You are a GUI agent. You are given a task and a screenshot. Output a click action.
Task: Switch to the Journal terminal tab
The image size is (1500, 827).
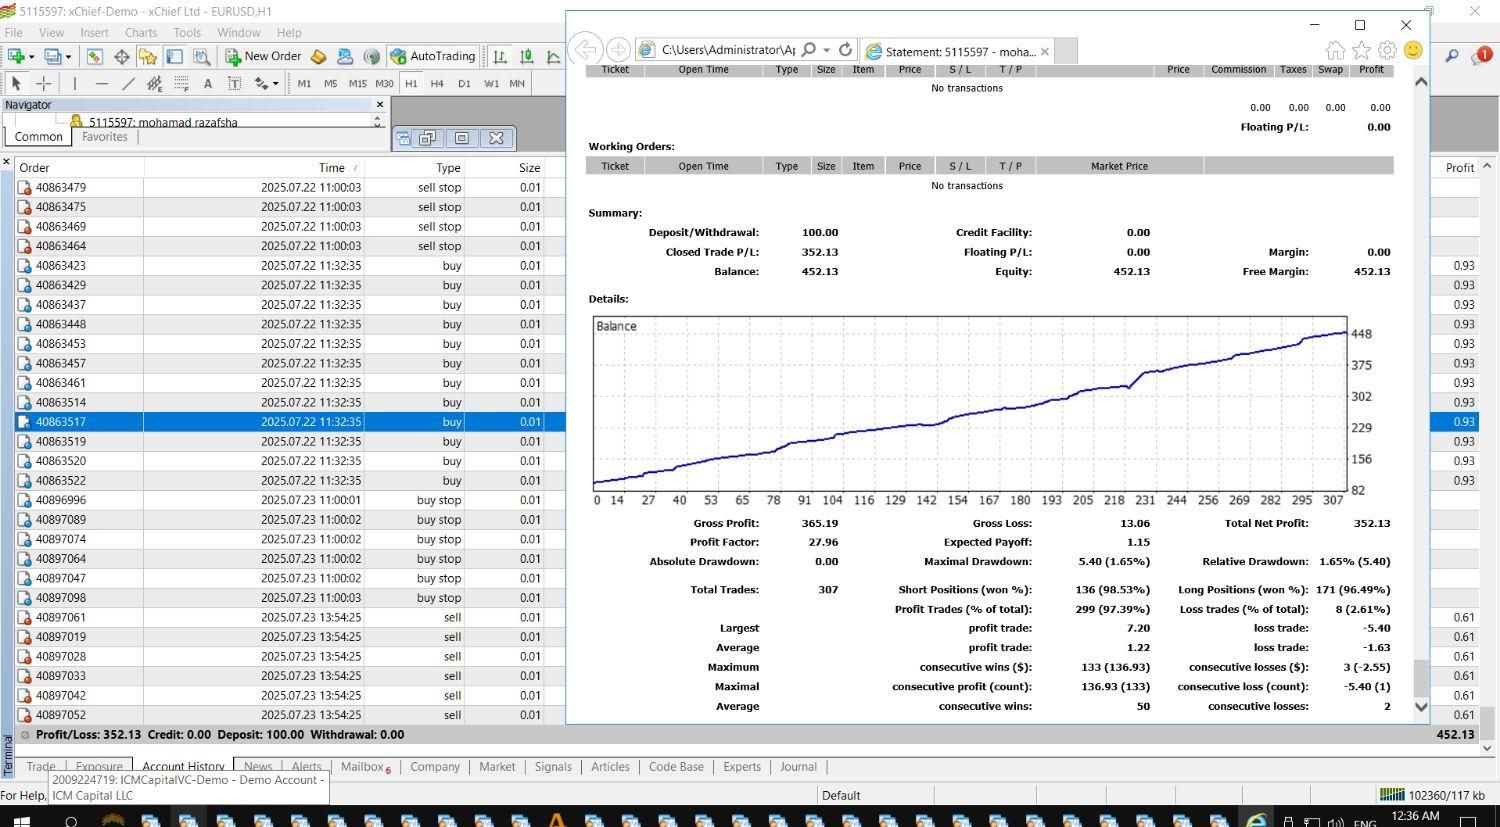pos(798,767)
